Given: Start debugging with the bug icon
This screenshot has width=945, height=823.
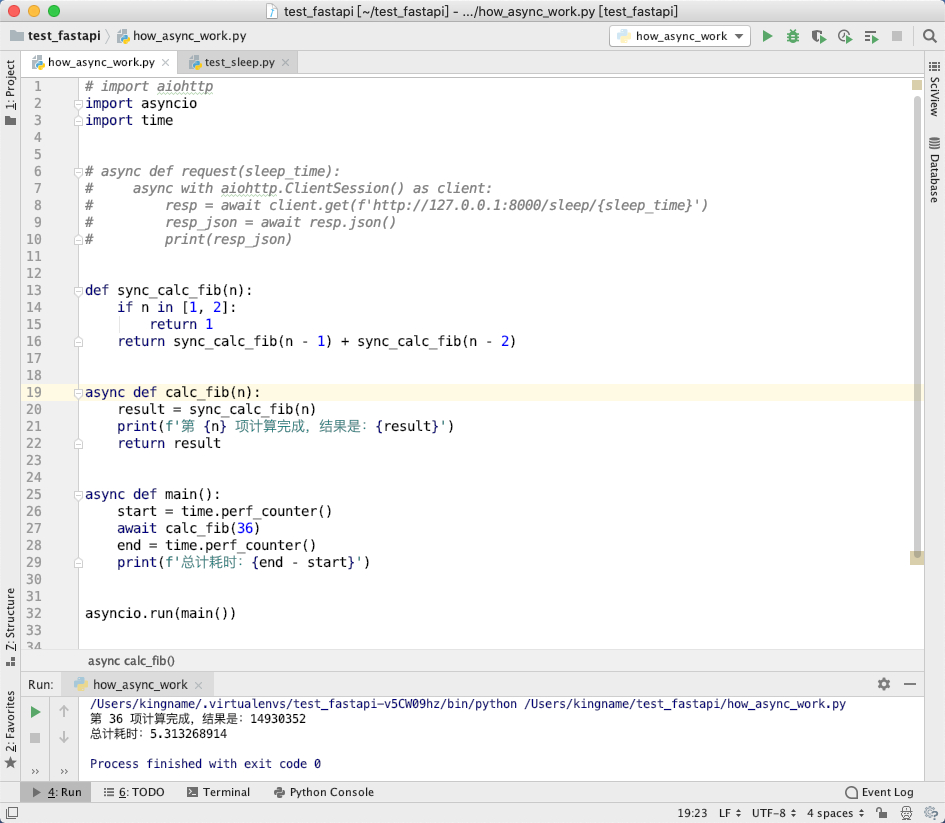Looking at the screenshot, I should point(793,36).
